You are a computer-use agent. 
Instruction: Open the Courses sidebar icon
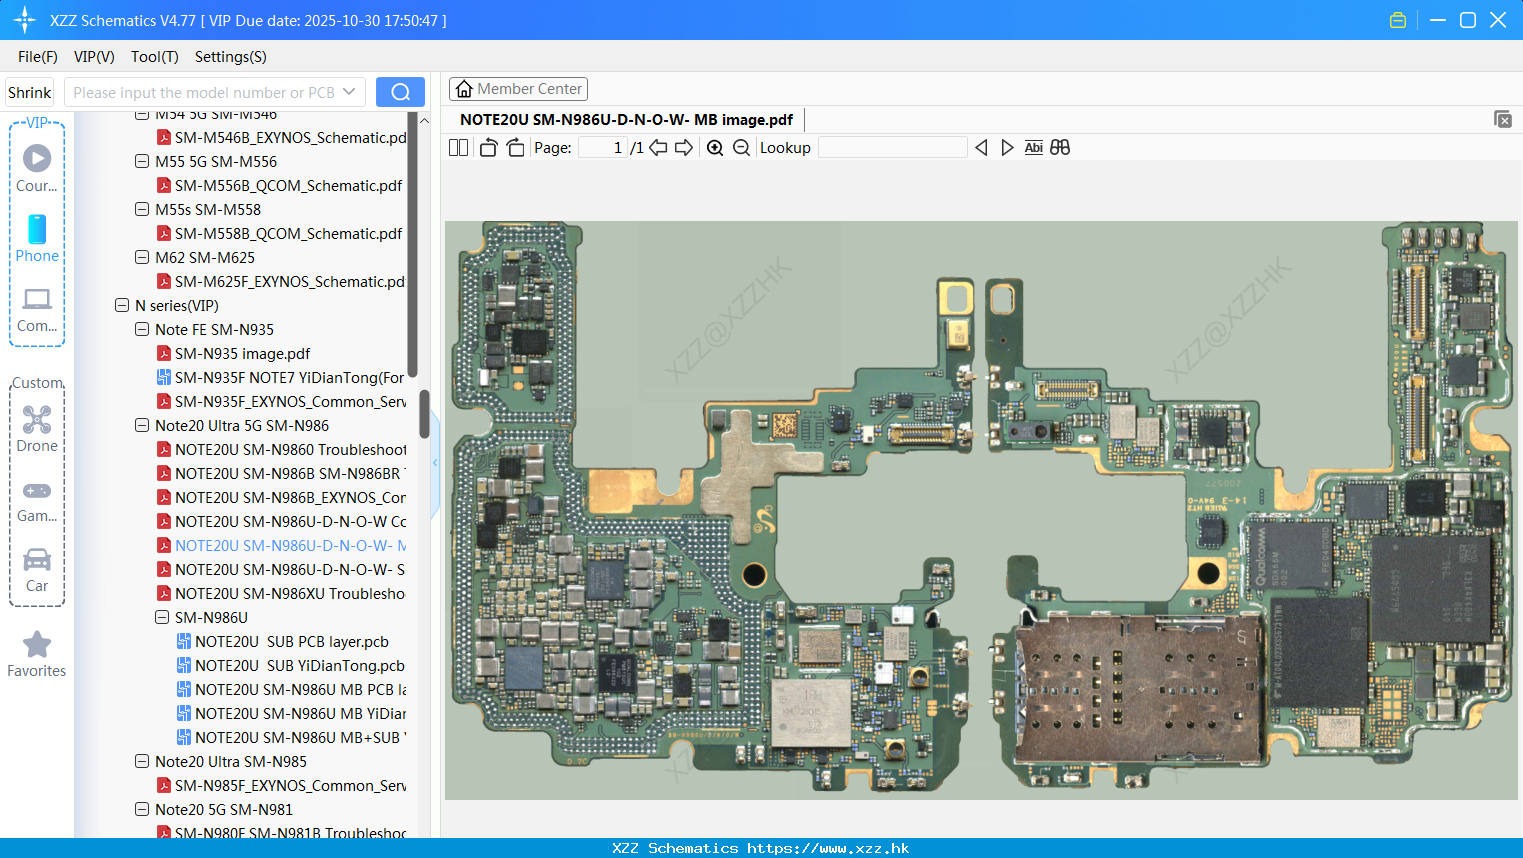click(x=37, y=169)
